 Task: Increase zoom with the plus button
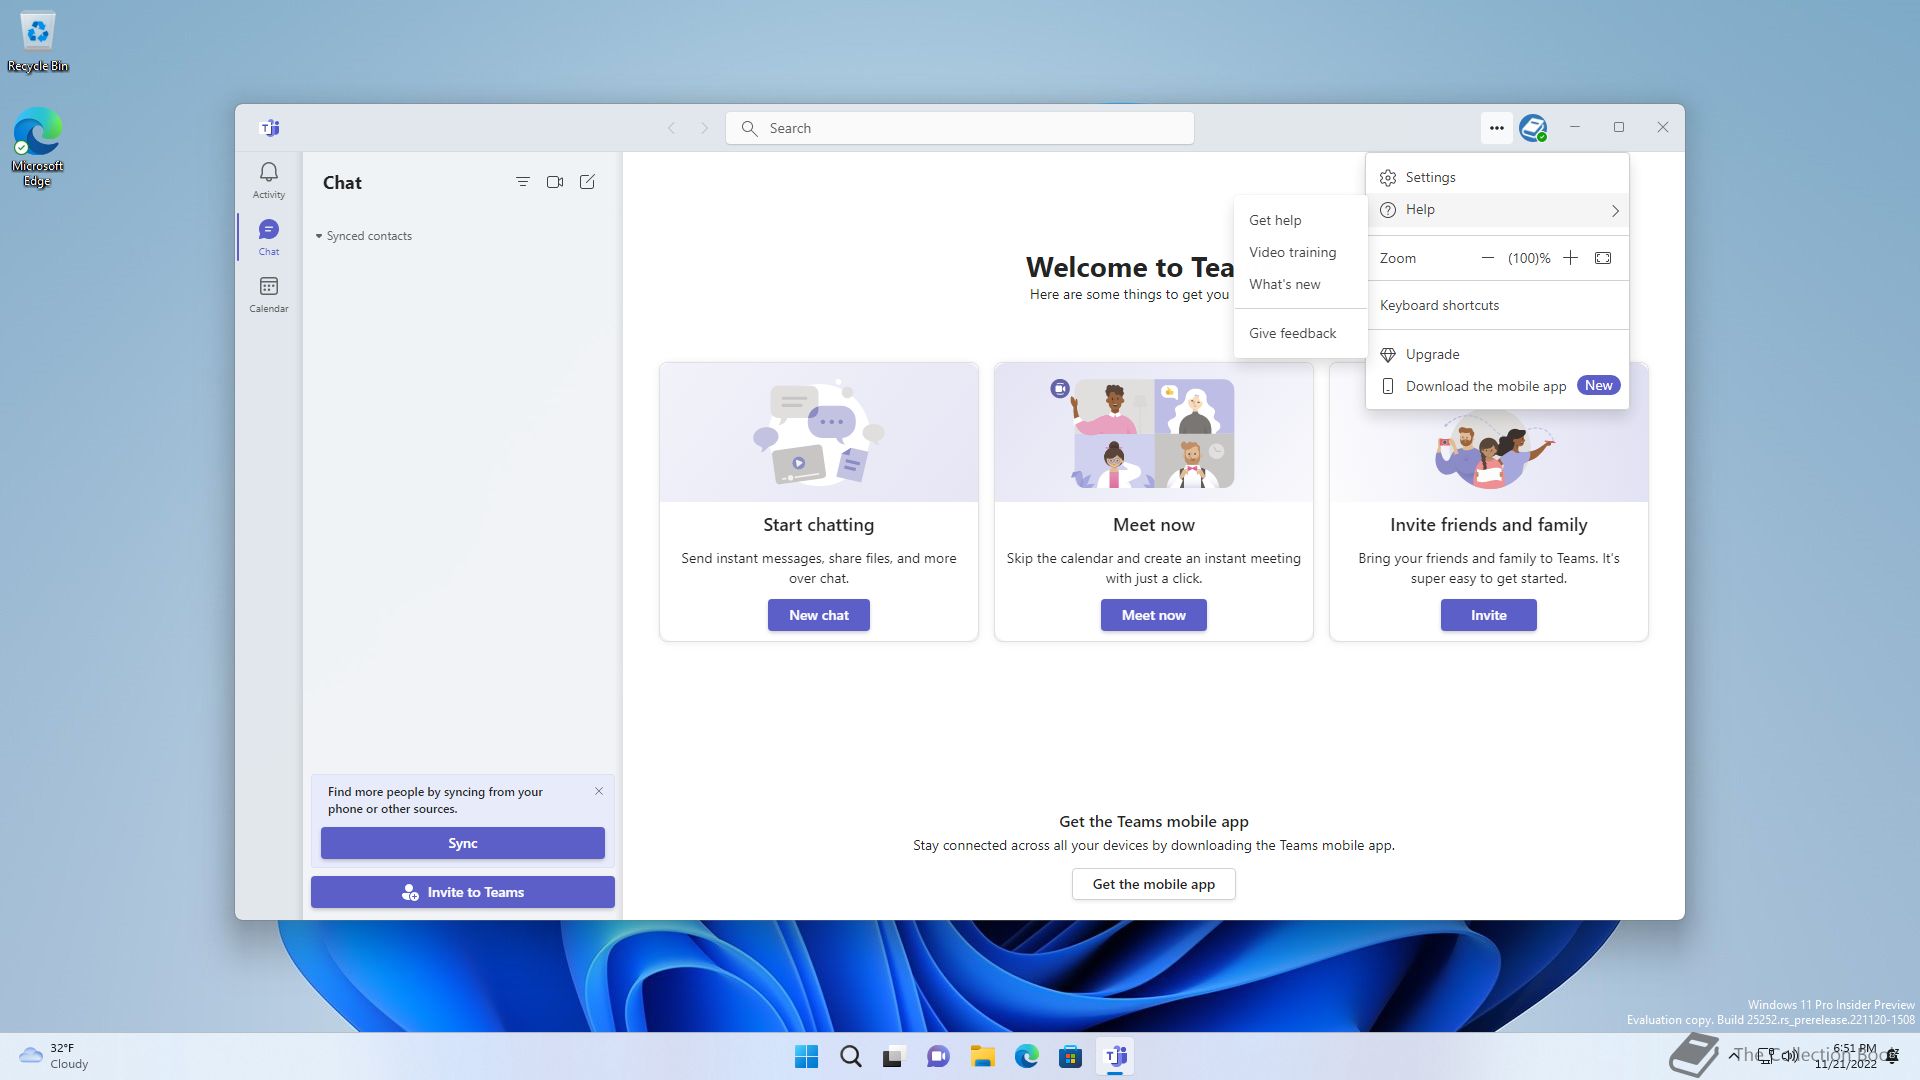pyautogui.click(x=1570, y=258)
